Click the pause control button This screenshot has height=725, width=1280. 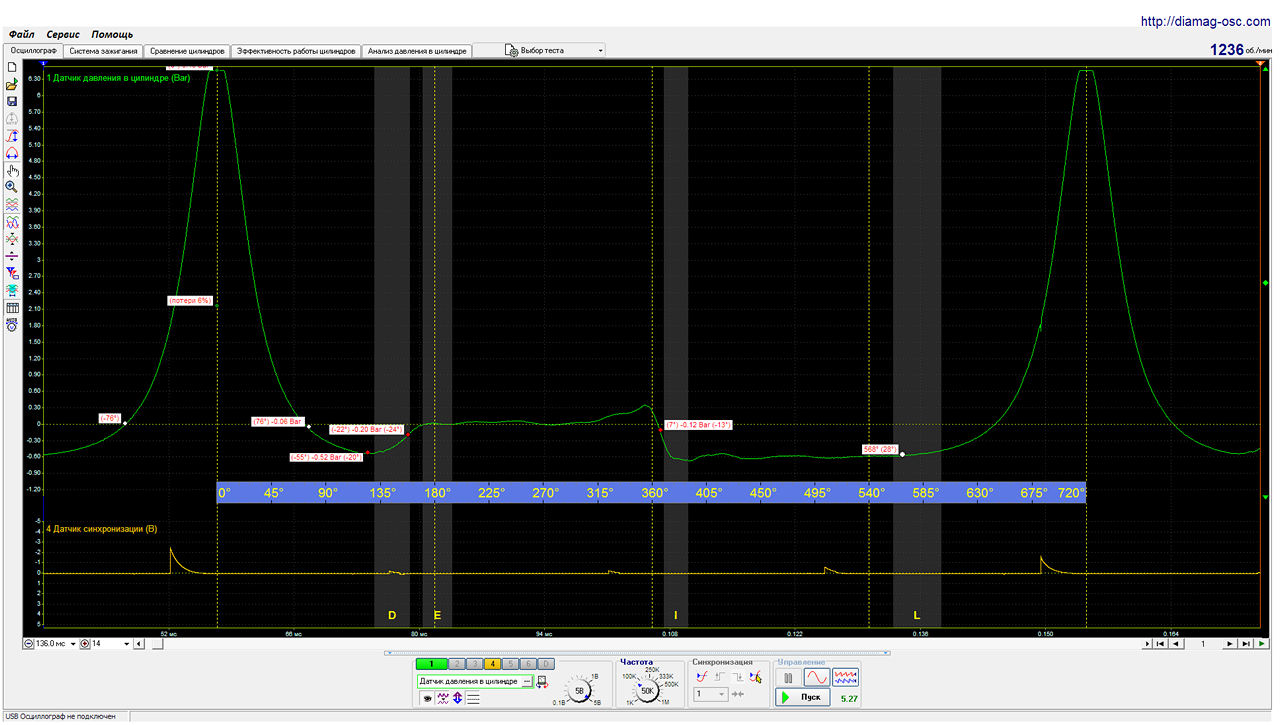coord(788,677)
